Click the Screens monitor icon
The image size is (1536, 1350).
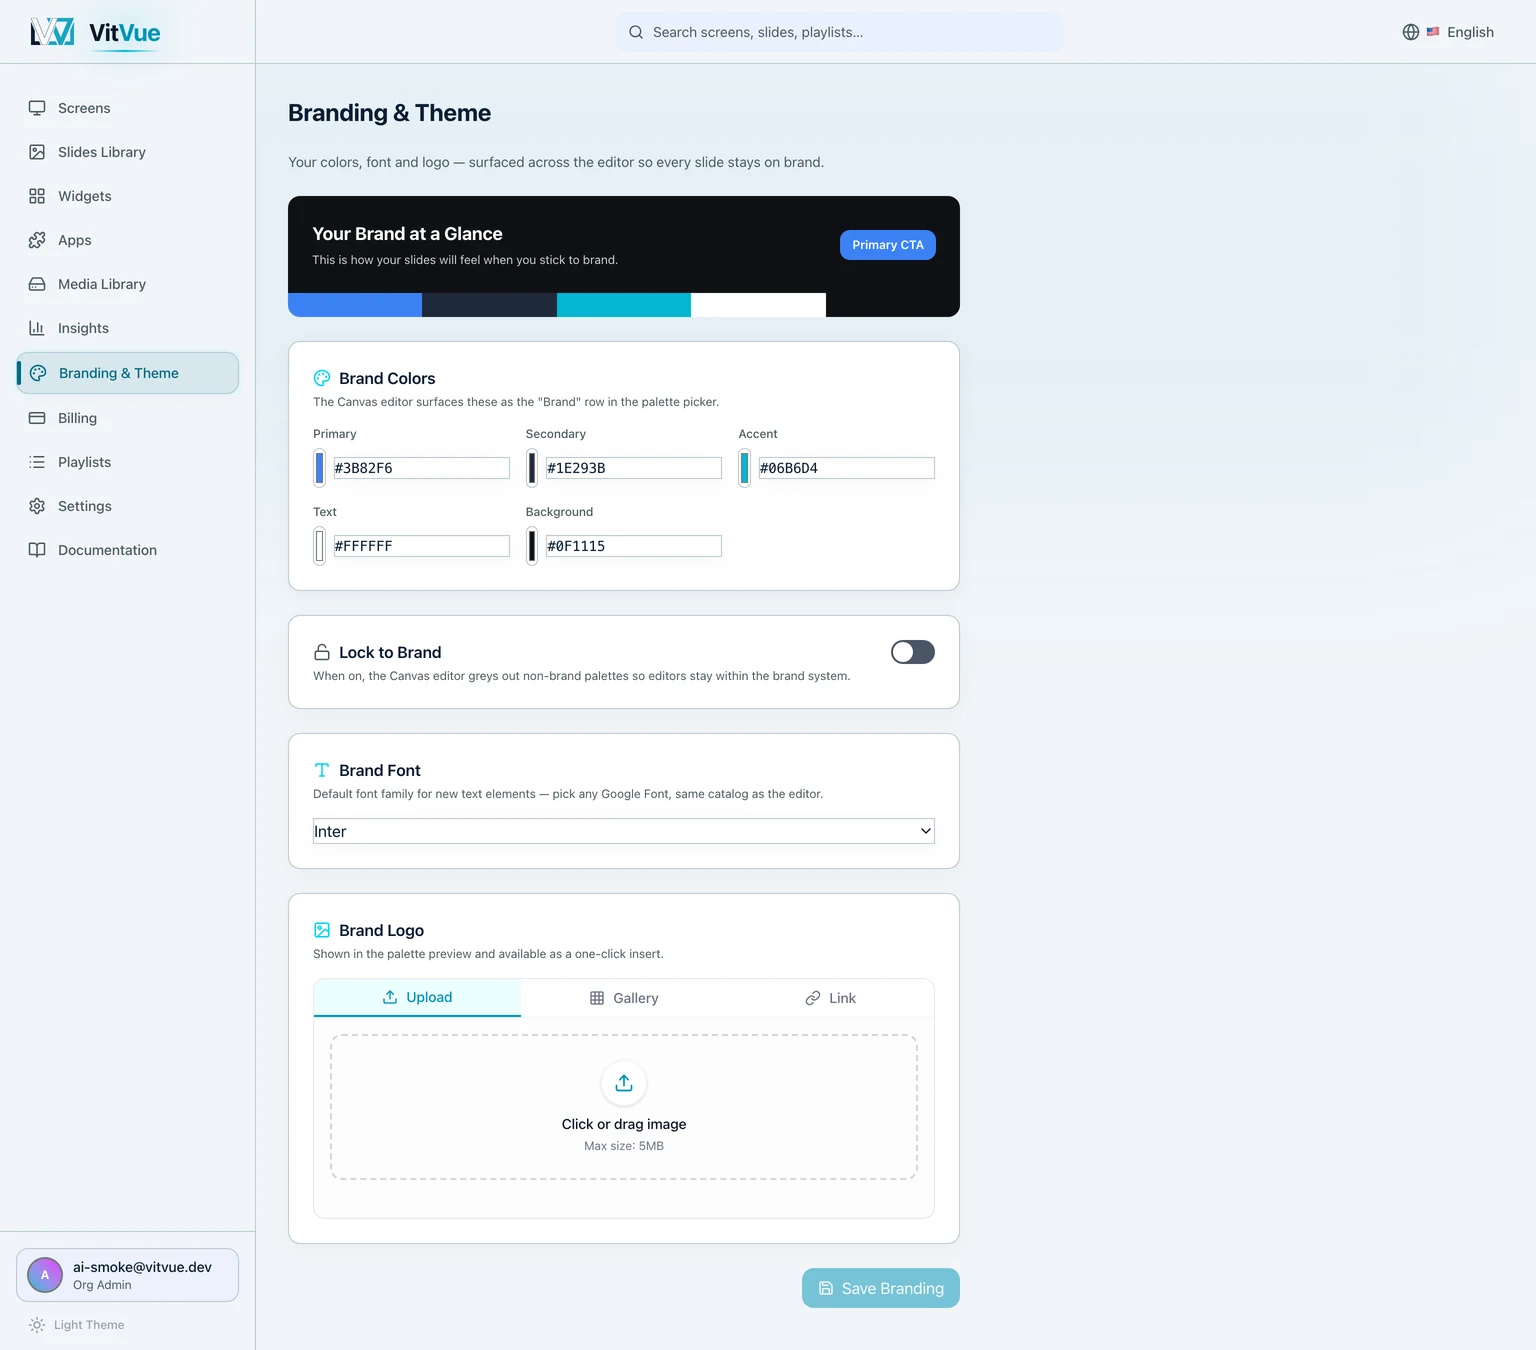coord(37,108)
